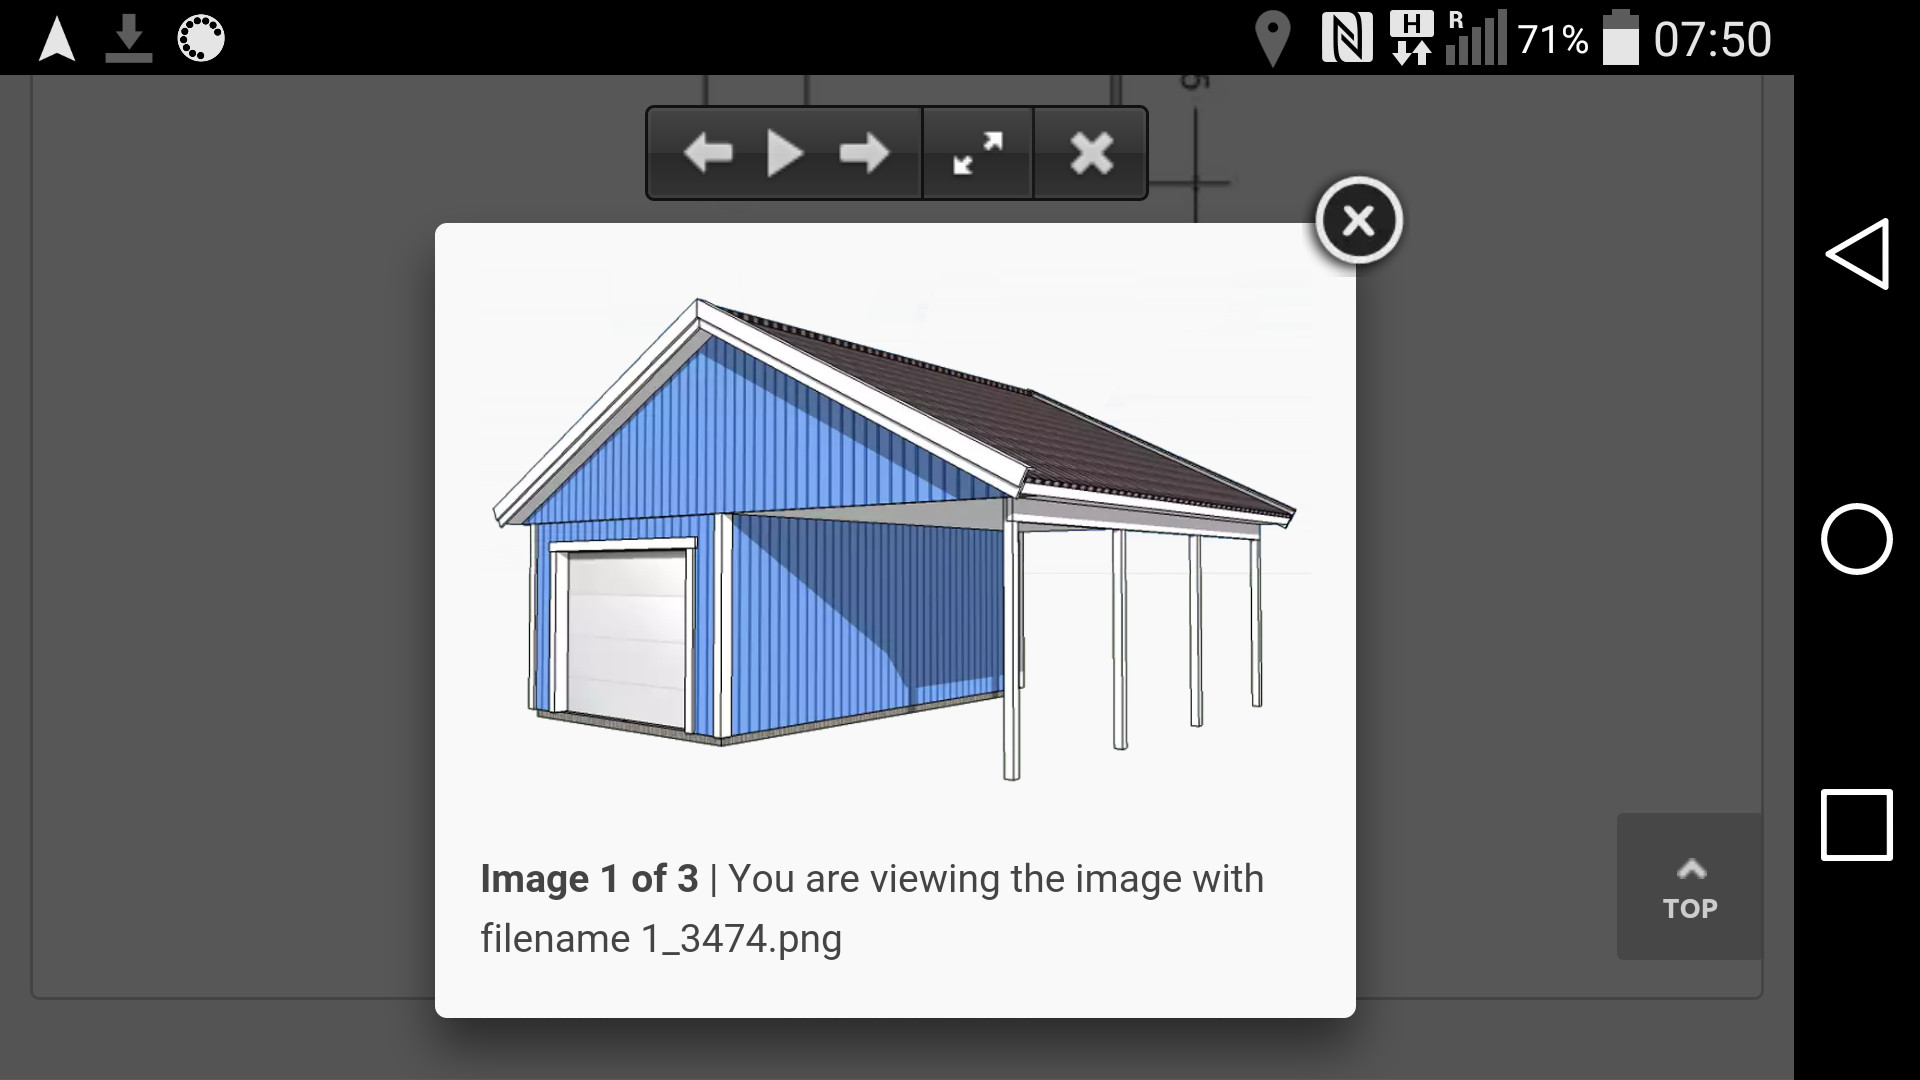This screenshot has width=1920, height=1080.
Task: Open recent apps square button
Action: click(x=1856, y=825)
